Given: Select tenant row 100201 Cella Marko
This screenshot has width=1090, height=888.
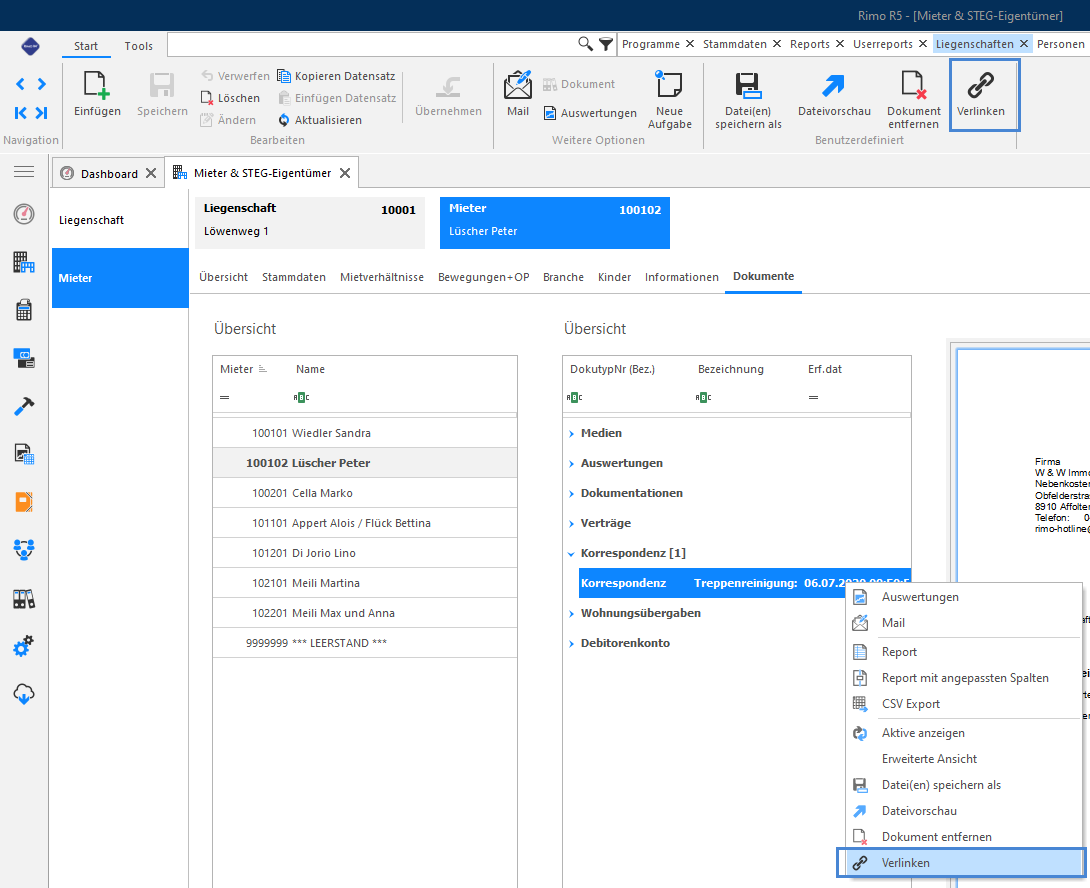Looking at the screenshot, I should [365, 493].
